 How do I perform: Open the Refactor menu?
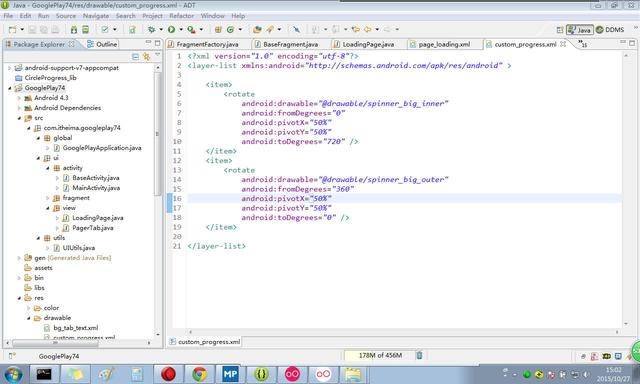(182, 16)
